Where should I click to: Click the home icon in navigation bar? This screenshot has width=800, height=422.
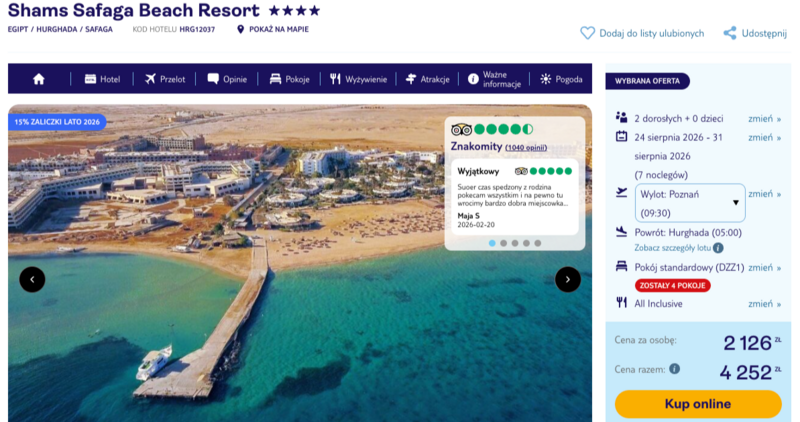tap(39, 79)
